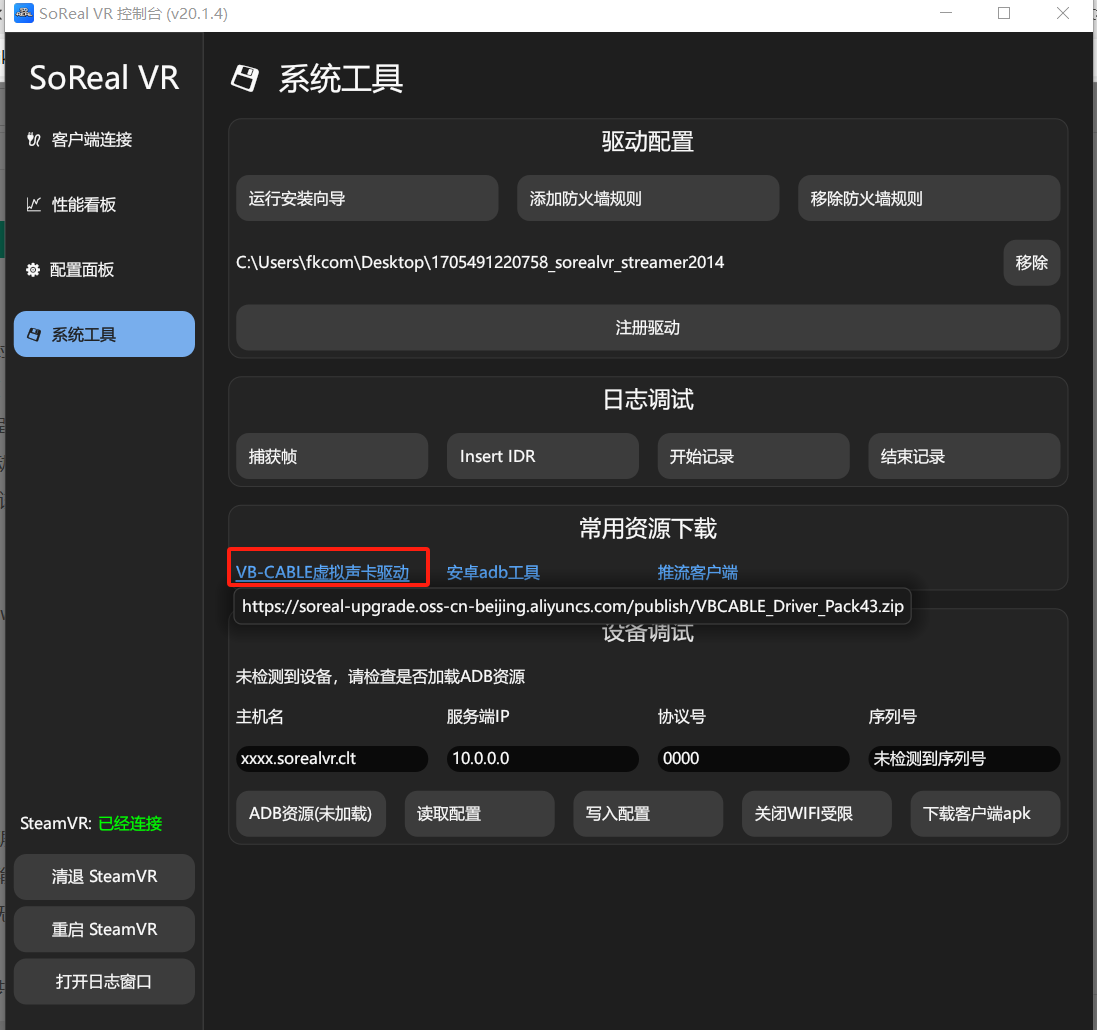The height and width of the screenshot is (1030, 1097).
Task: Click the chart icon beside 性能看板
Action: (x=34, y=204)
